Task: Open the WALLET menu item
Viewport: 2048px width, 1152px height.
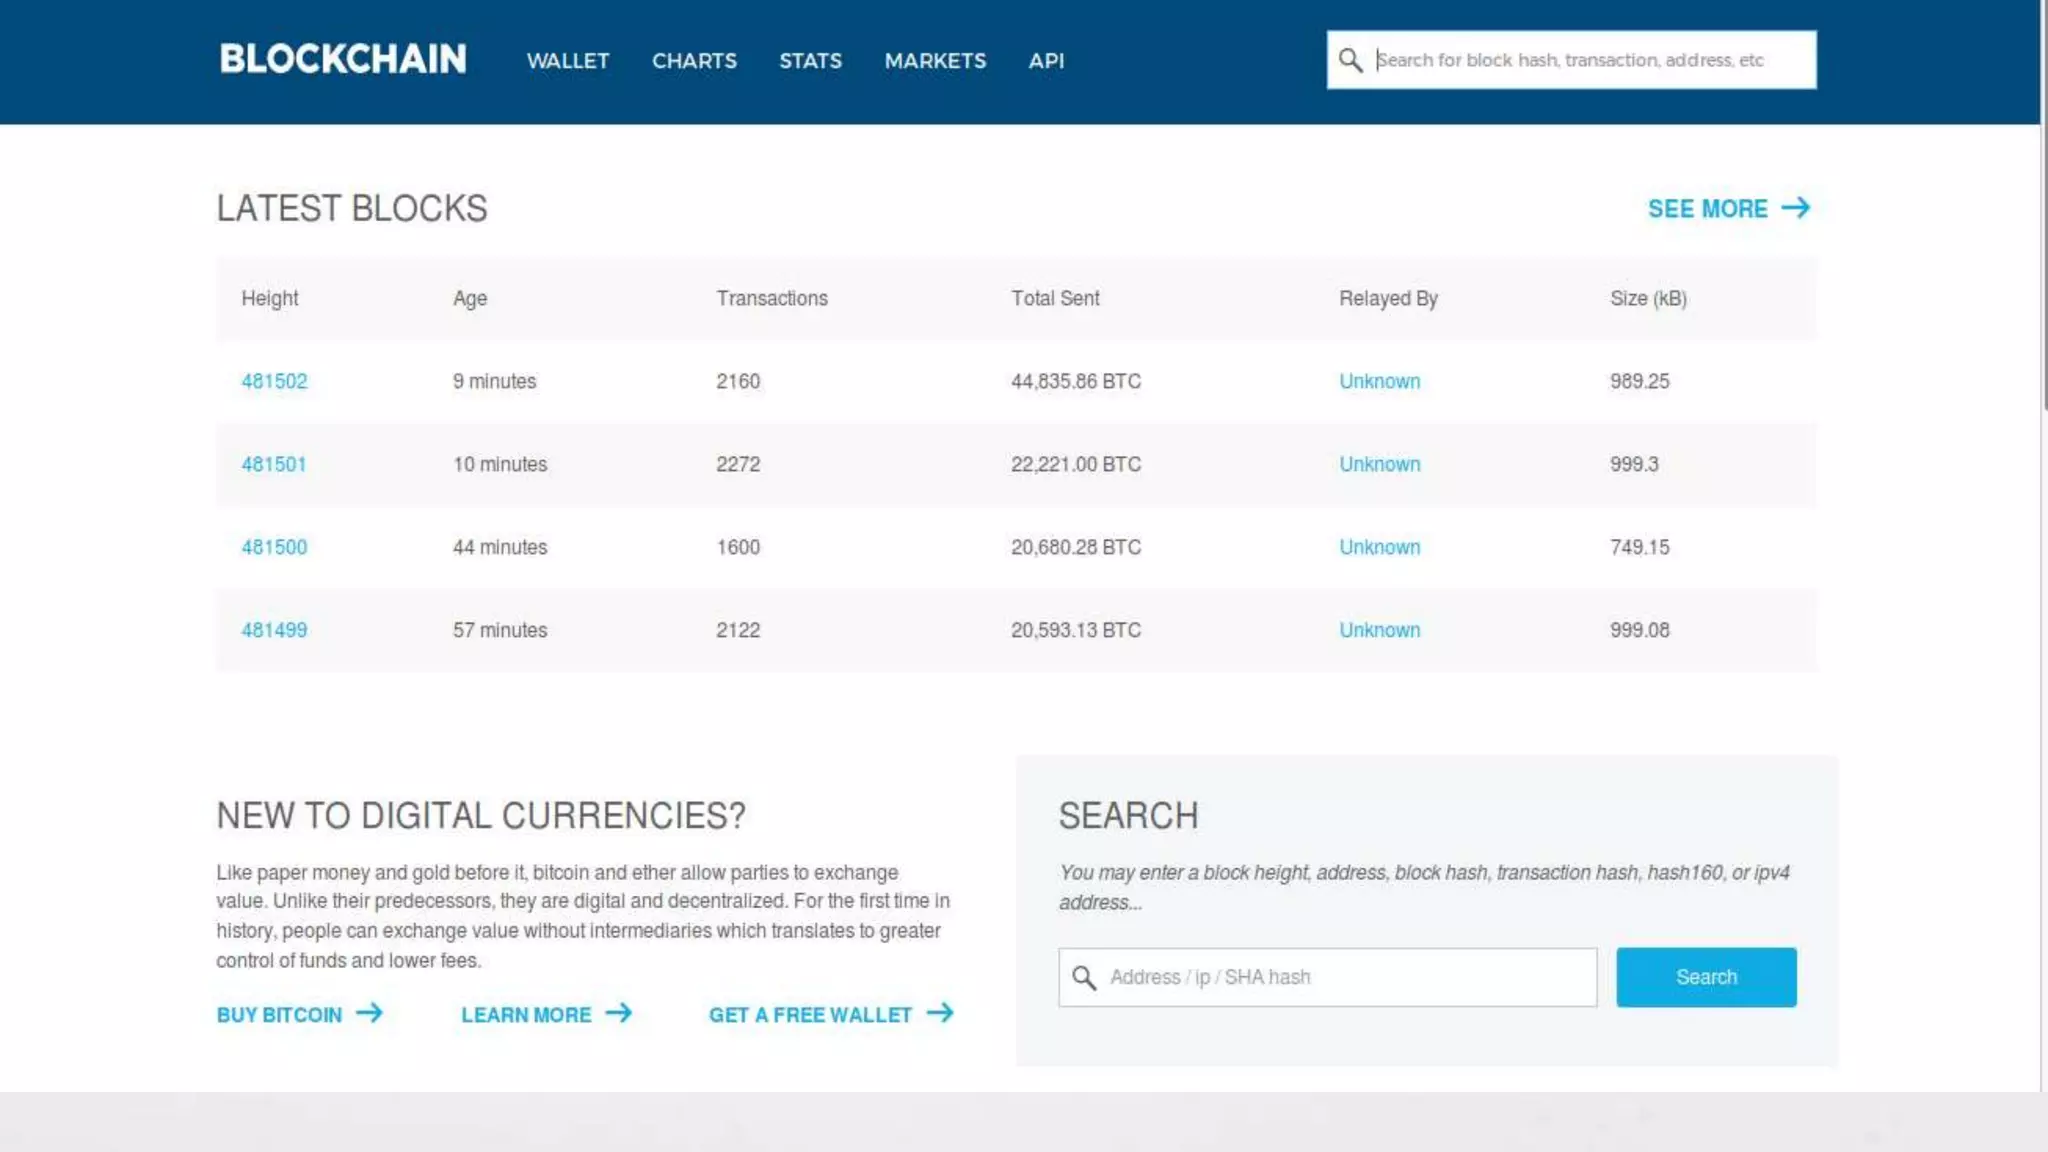Action: (x=568, y=61)
